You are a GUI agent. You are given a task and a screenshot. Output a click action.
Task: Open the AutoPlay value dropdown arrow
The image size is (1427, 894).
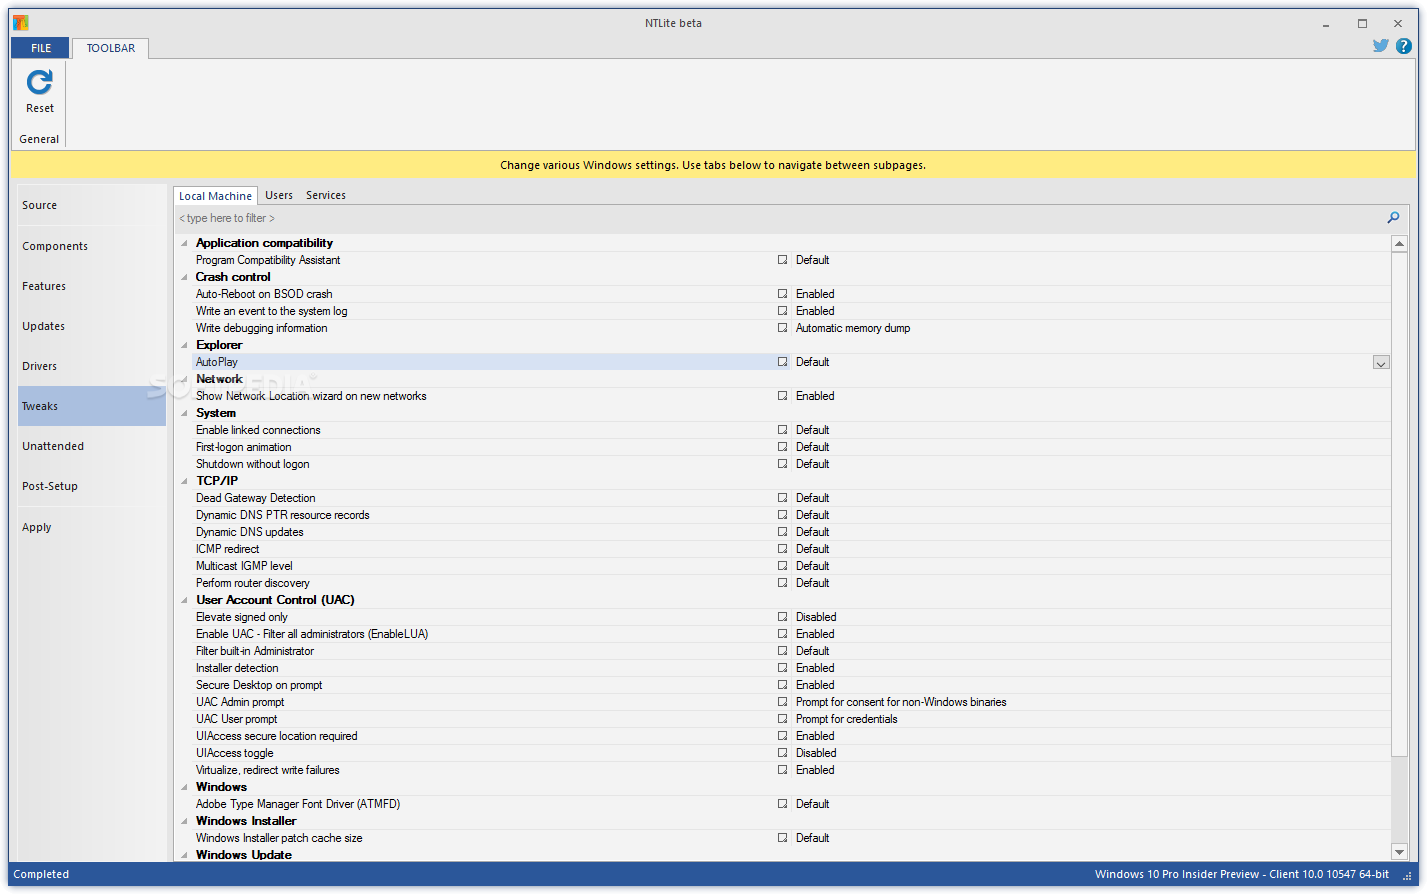pos(1381,363)
